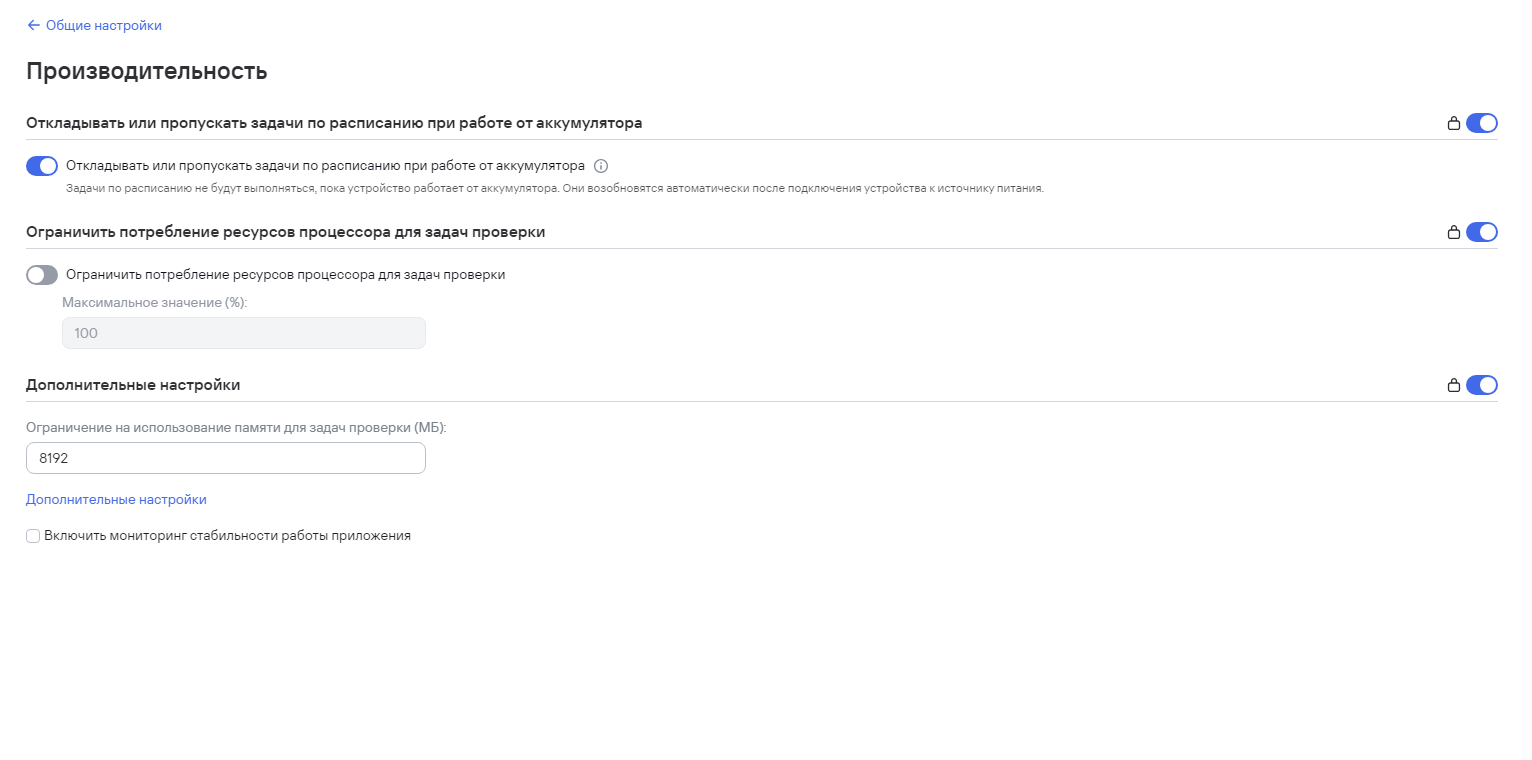
Task: Click the Максимальное значение (%) field
Action: (244, 333)
